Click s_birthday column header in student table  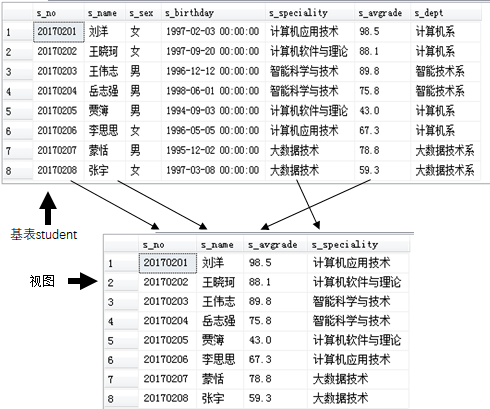[213, 13]
